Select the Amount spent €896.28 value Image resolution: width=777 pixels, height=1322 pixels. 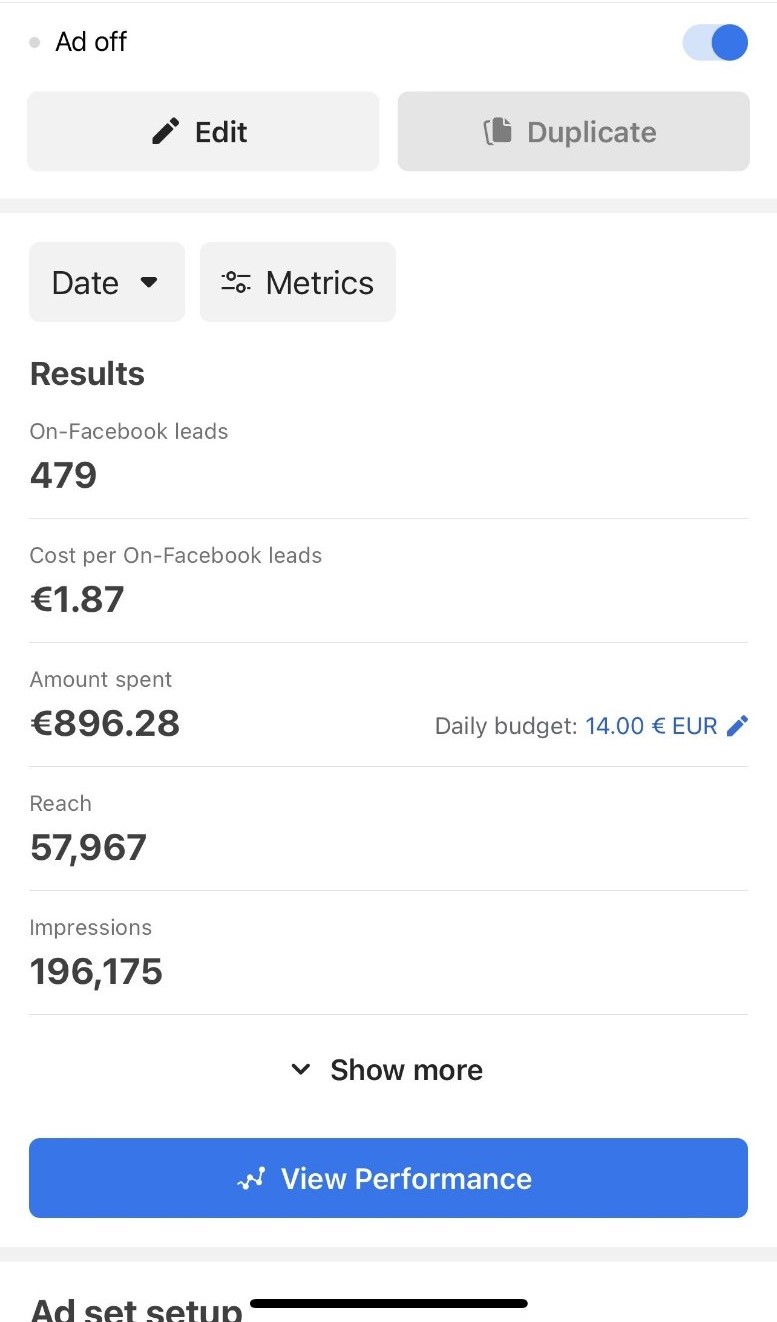[x=105, y=723]
